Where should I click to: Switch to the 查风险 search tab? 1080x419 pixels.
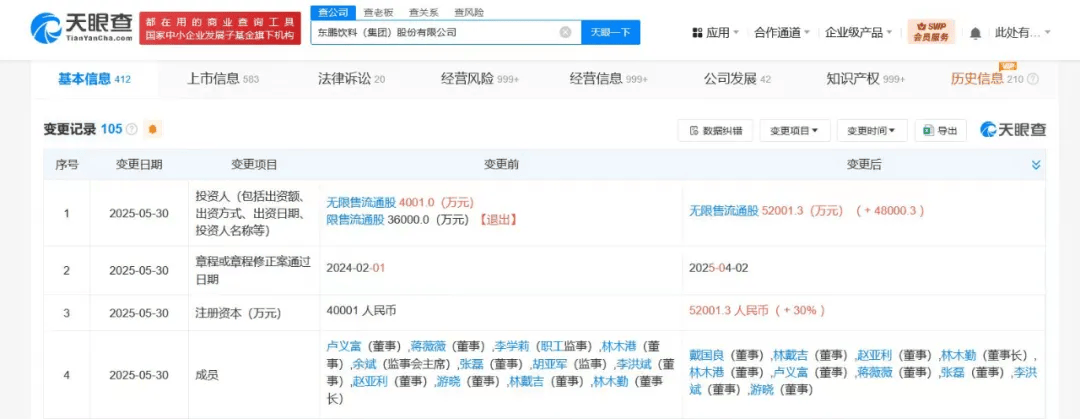[468, 12]
